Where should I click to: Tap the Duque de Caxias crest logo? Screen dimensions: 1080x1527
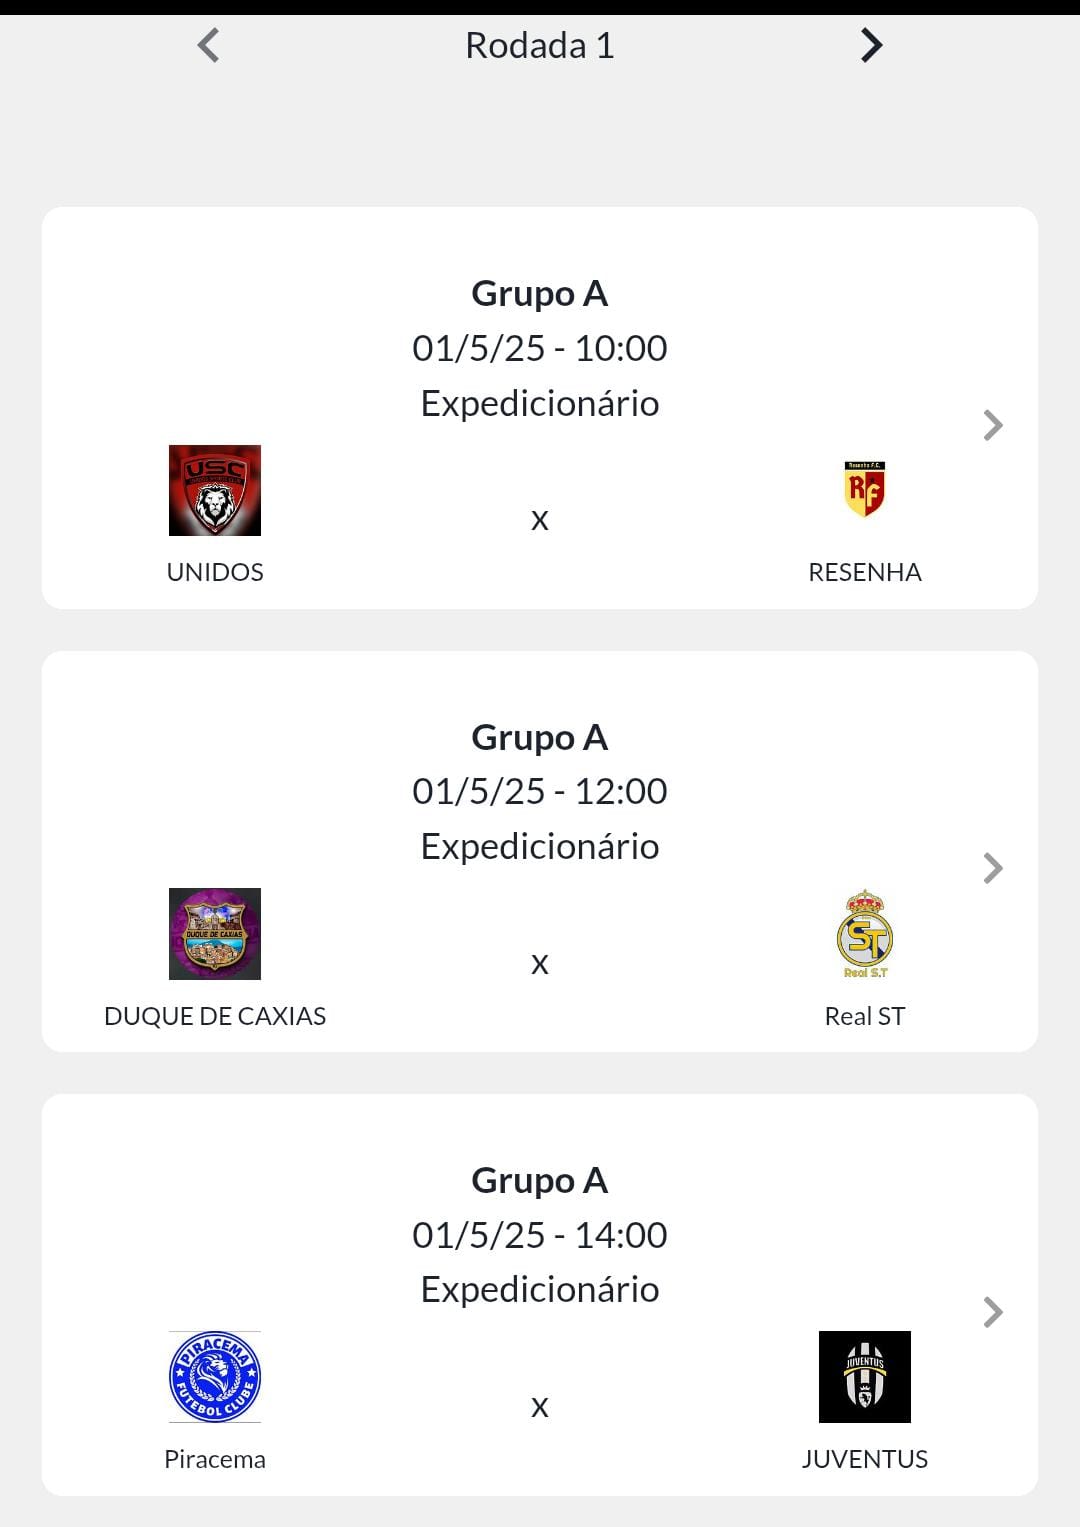pos(215,934)
